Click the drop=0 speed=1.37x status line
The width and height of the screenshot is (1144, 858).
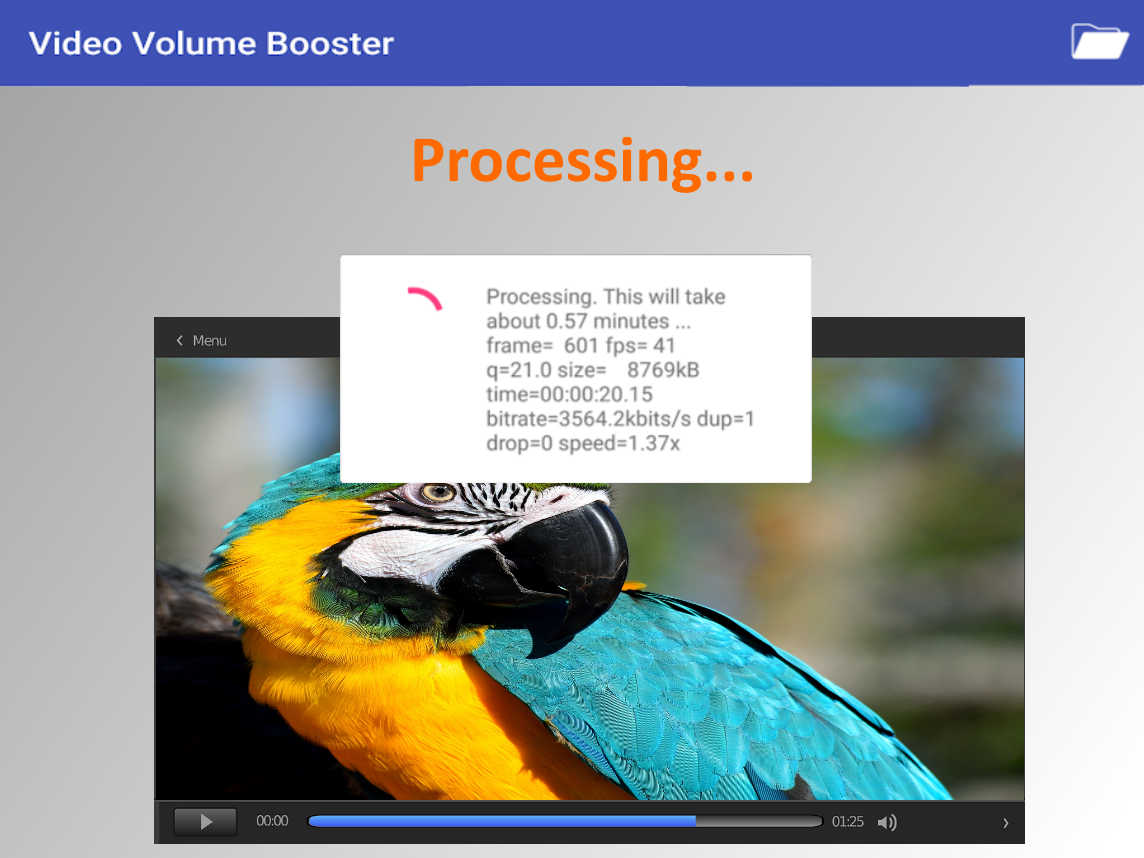click(582, 443)
